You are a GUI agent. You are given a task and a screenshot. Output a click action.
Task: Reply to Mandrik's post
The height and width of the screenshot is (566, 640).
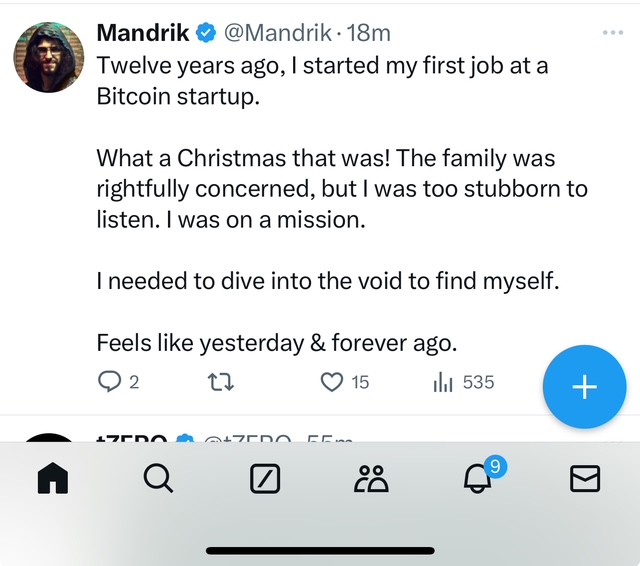109,382
